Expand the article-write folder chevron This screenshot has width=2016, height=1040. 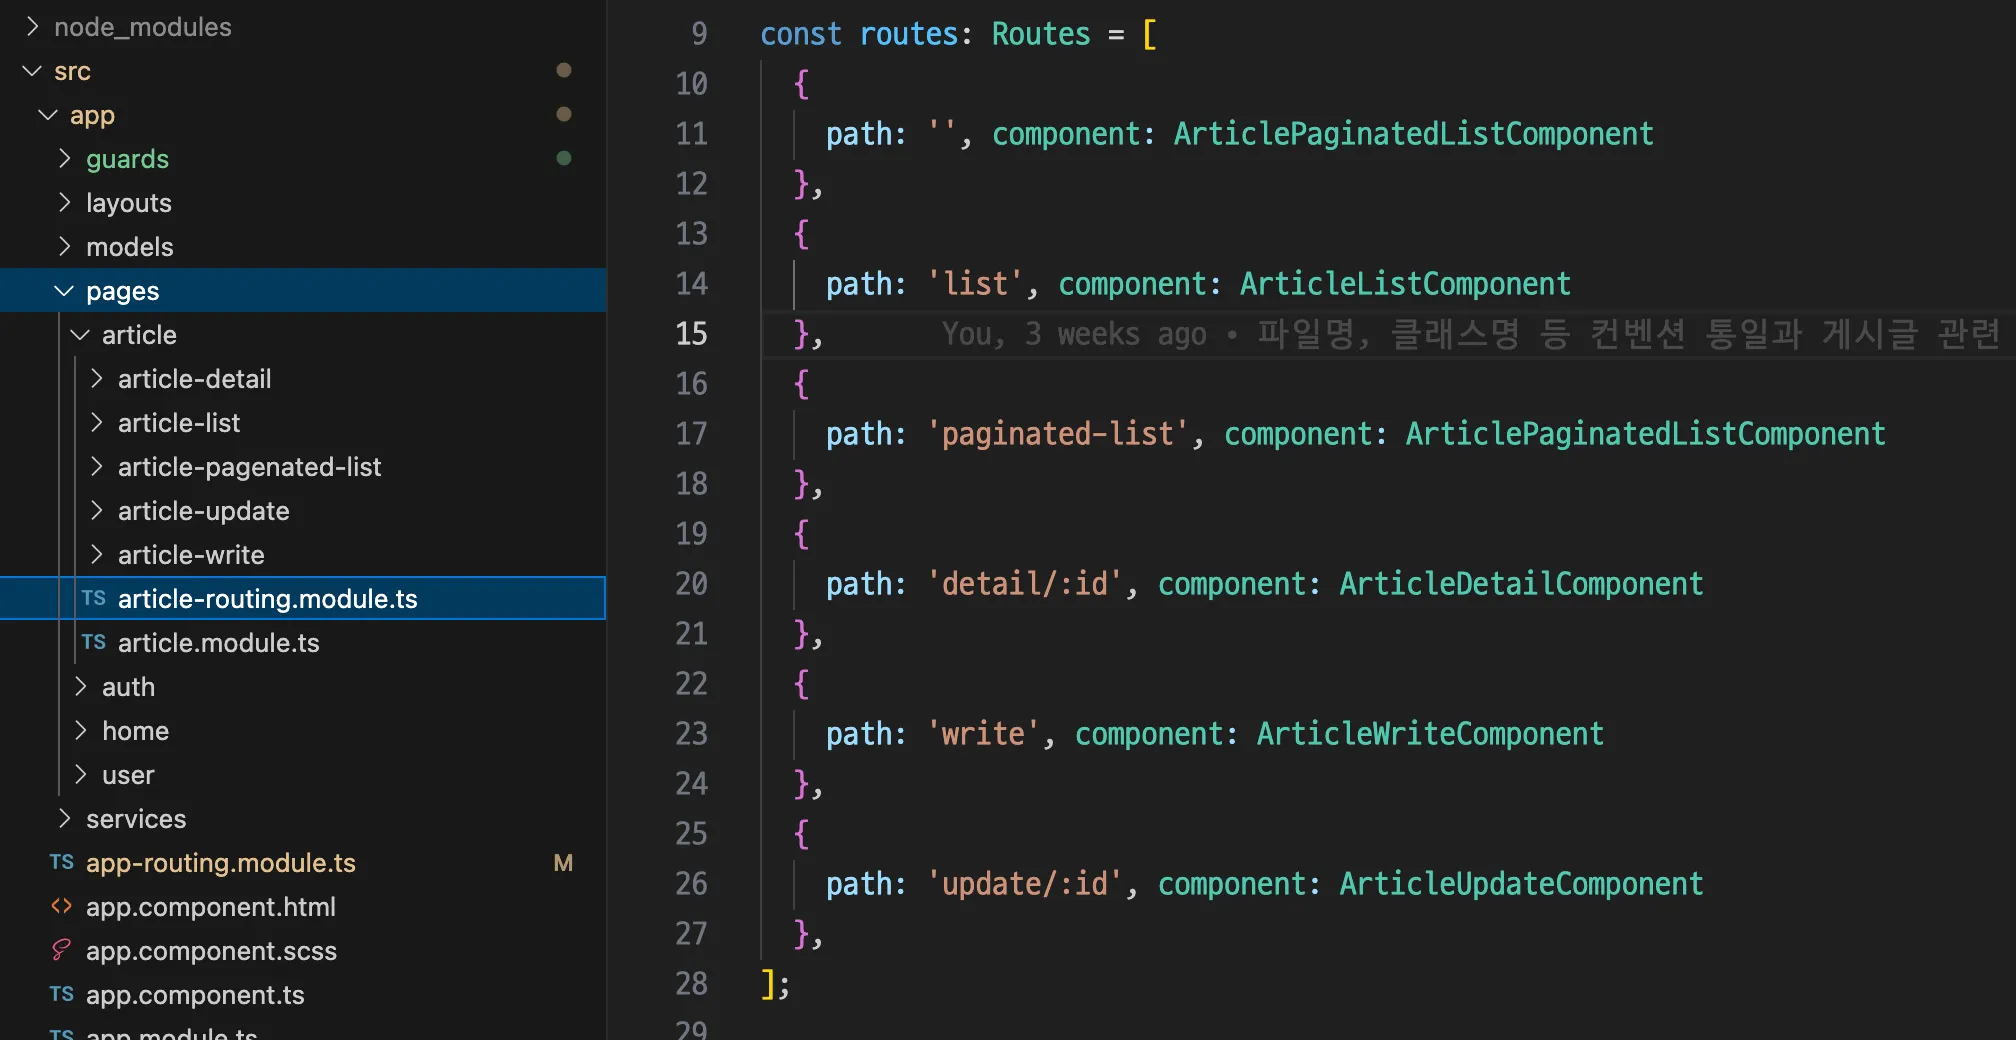96,555
